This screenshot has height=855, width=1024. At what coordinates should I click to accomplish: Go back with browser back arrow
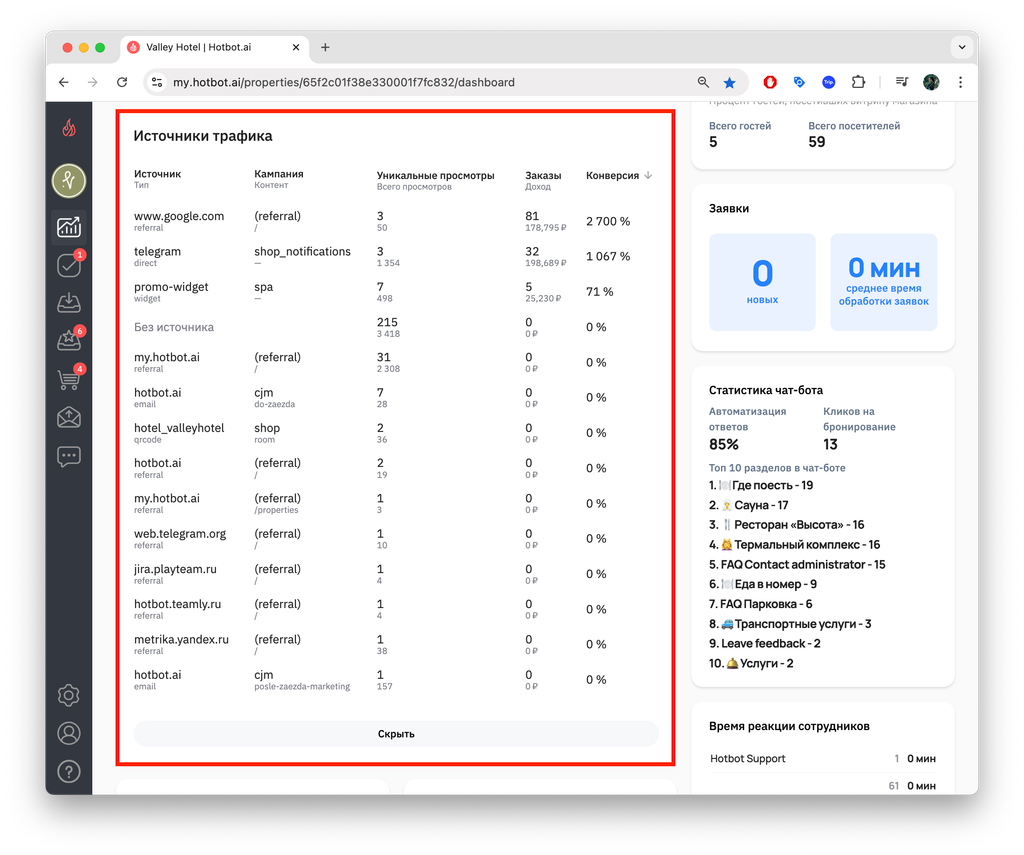tap(63, 82)
